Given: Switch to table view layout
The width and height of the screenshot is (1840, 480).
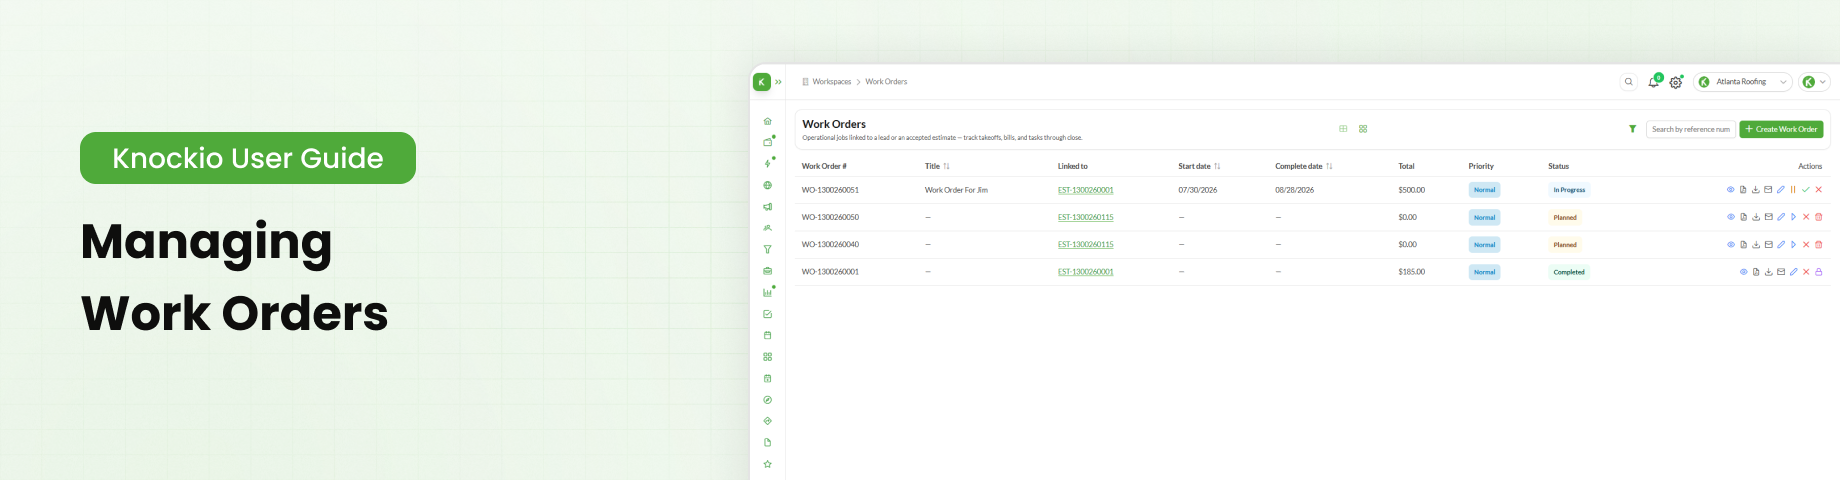Looking at the screenshot, I should coord(1343,129).
